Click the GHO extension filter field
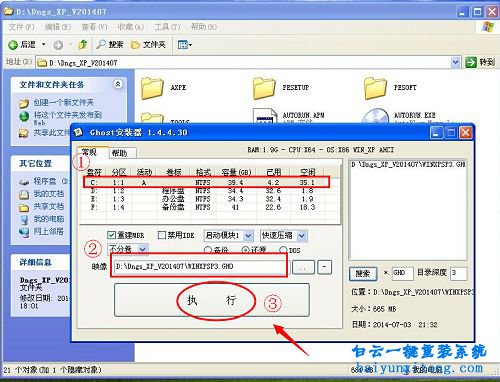The image size is (500, 382). point(402,273)
